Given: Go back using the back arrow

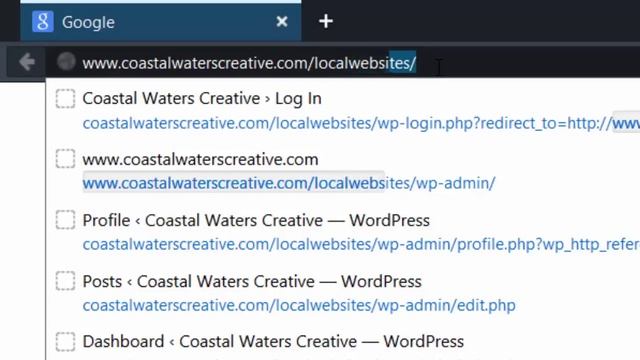Looking at the screenshot, I should pos(27,62).
